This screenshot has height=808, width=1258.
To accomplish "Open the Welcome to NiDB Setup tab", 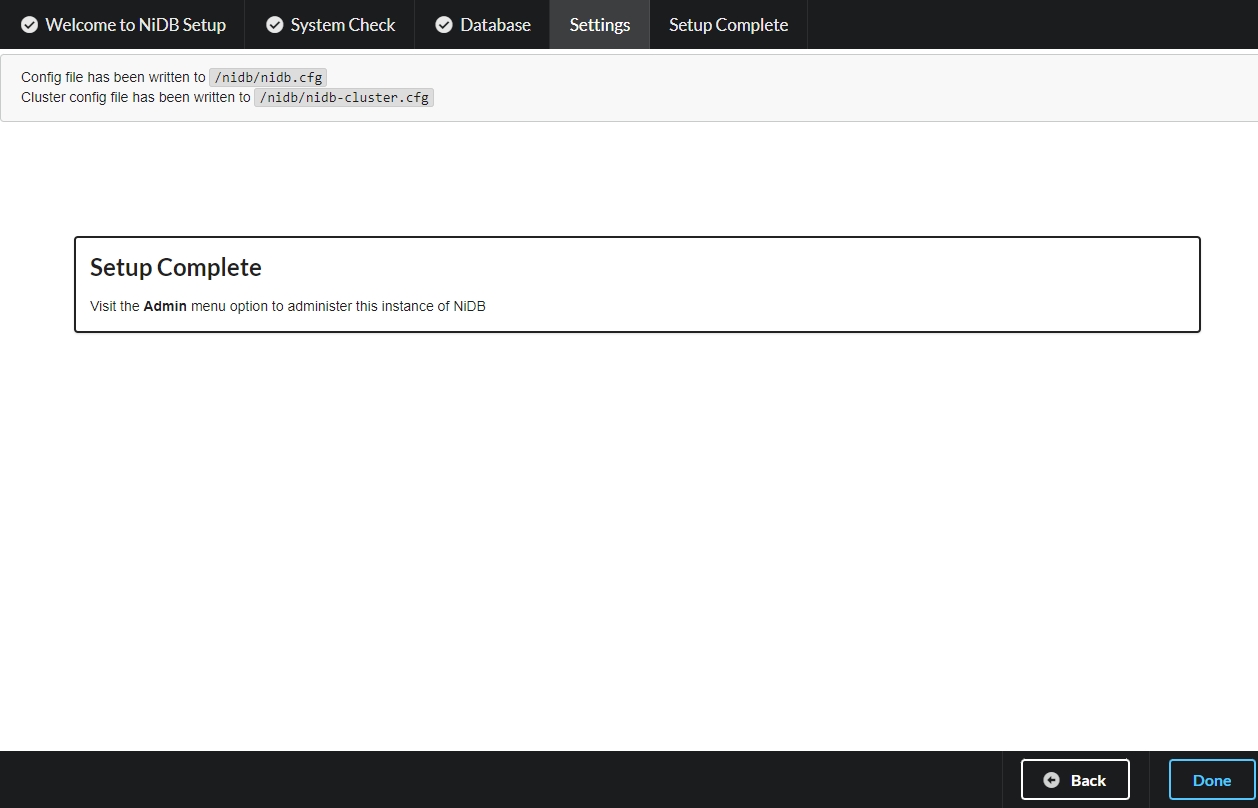I will point(135,25).
